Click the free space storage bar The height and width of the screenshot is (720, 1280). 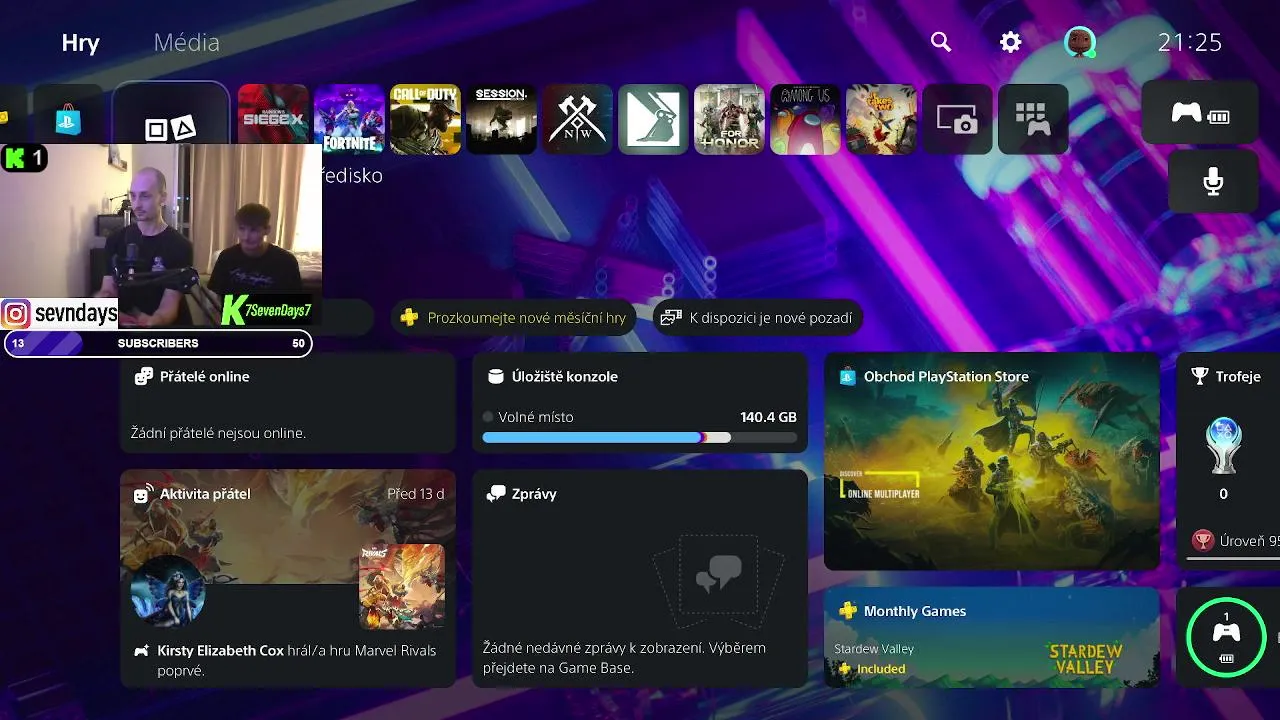coord(640,437)
